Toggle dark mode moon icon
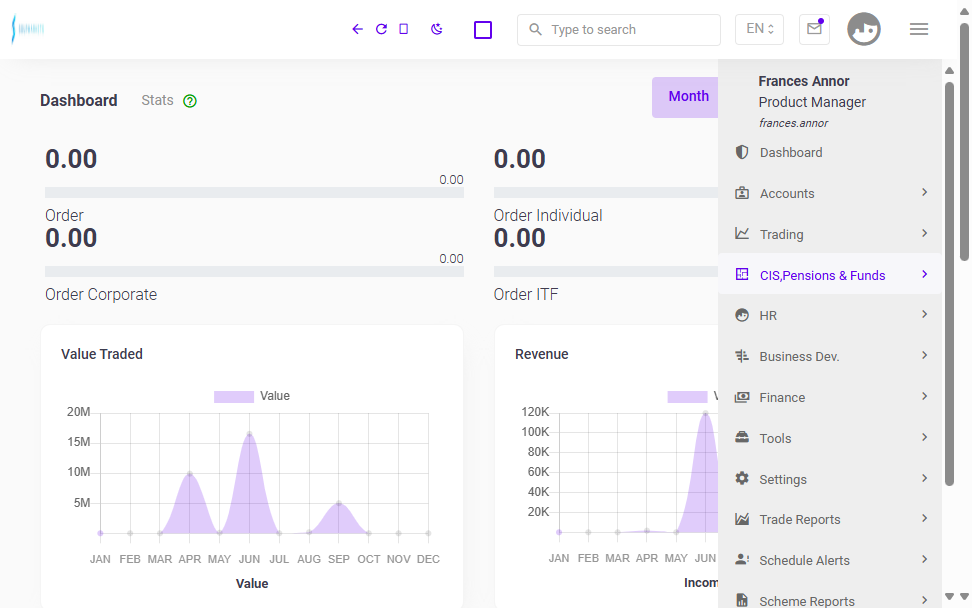 tap(436, 29)
